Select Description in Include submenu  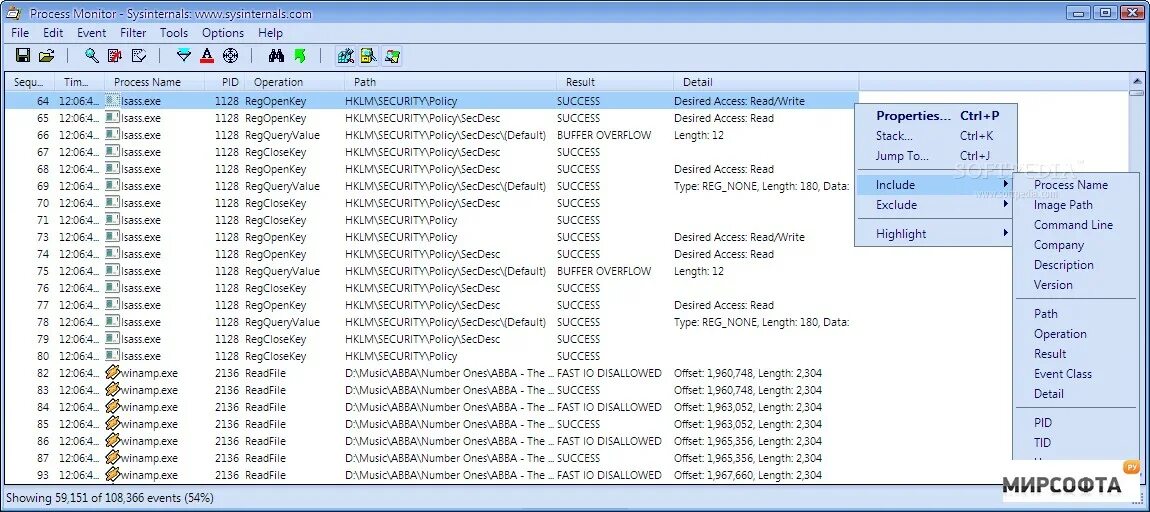[1063, 265]
